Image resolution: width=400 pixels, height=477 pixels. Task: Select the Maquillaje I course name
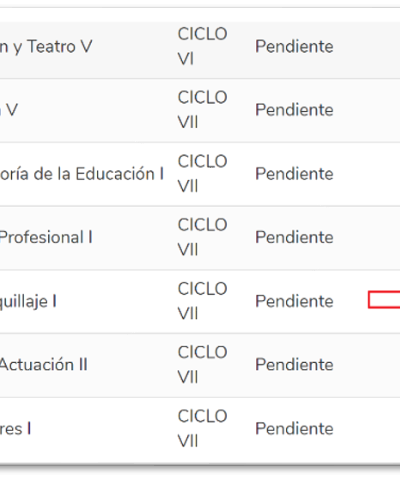point(28,302)
